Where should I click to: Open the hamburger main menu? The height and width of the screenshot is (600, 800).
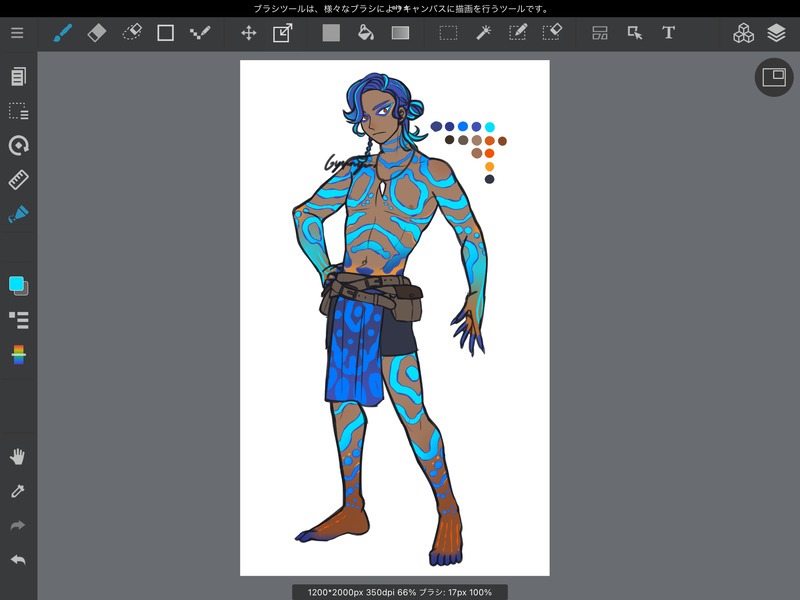click(17, 33)
